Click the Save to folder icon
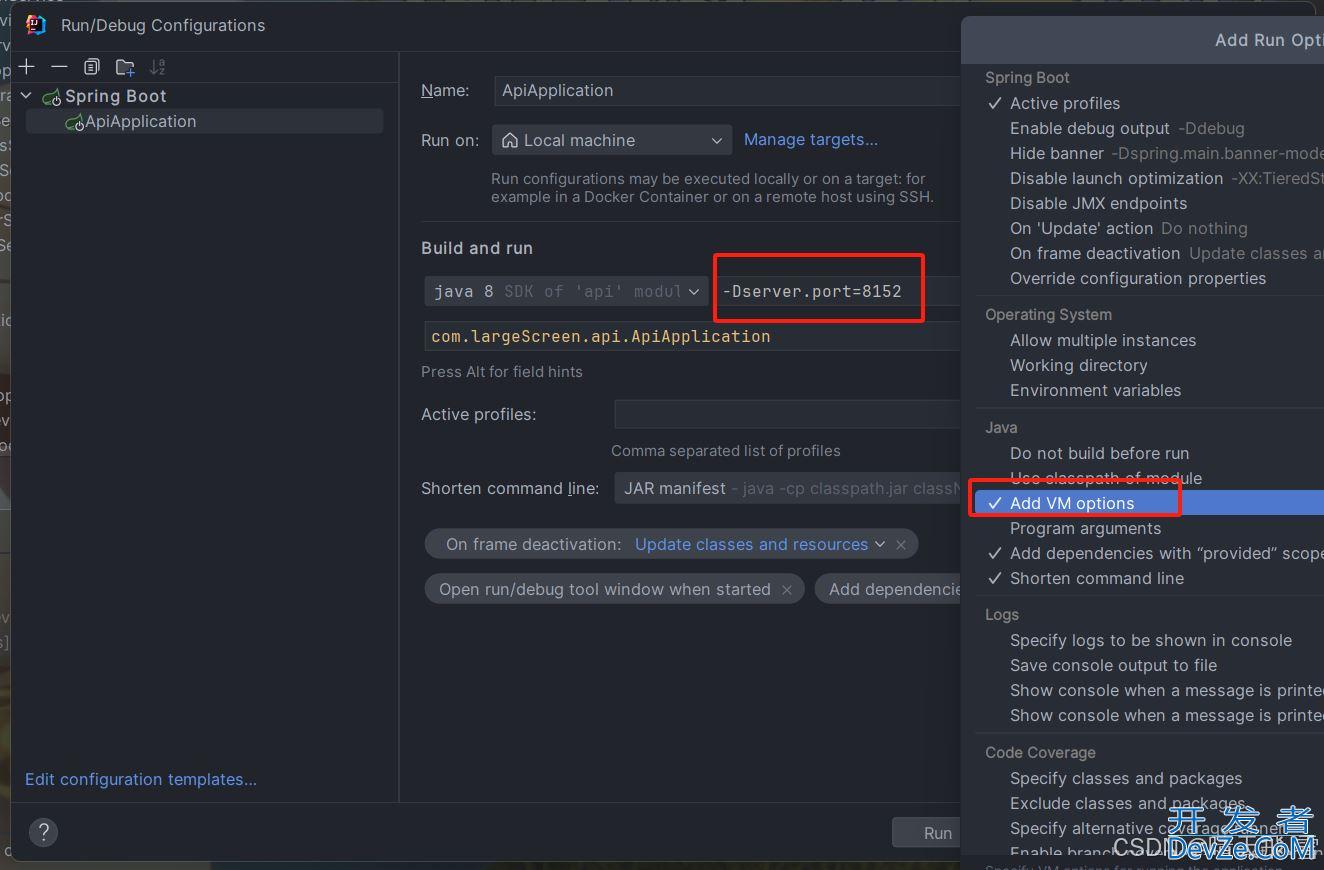The height and width of the screenshot is (870, 1324). [x=125, y=67]
